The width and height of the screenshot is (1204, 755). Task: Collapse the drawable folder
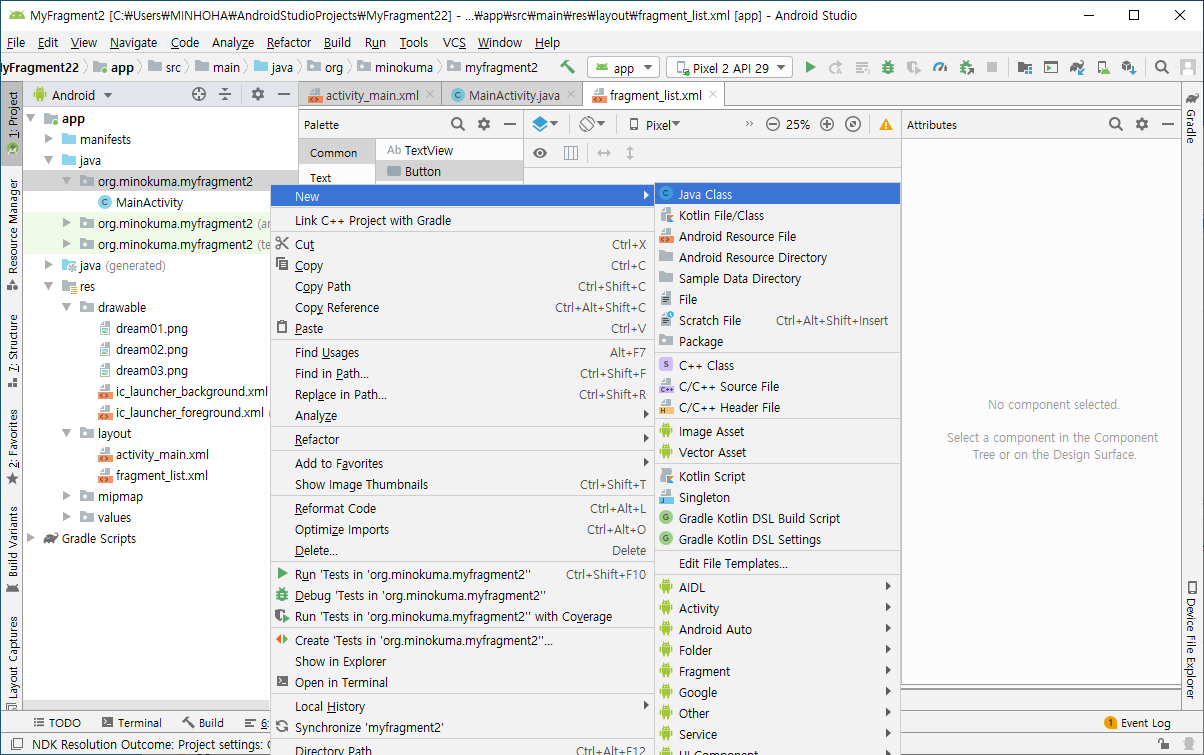pyautogui.click(x=67, y=307)
